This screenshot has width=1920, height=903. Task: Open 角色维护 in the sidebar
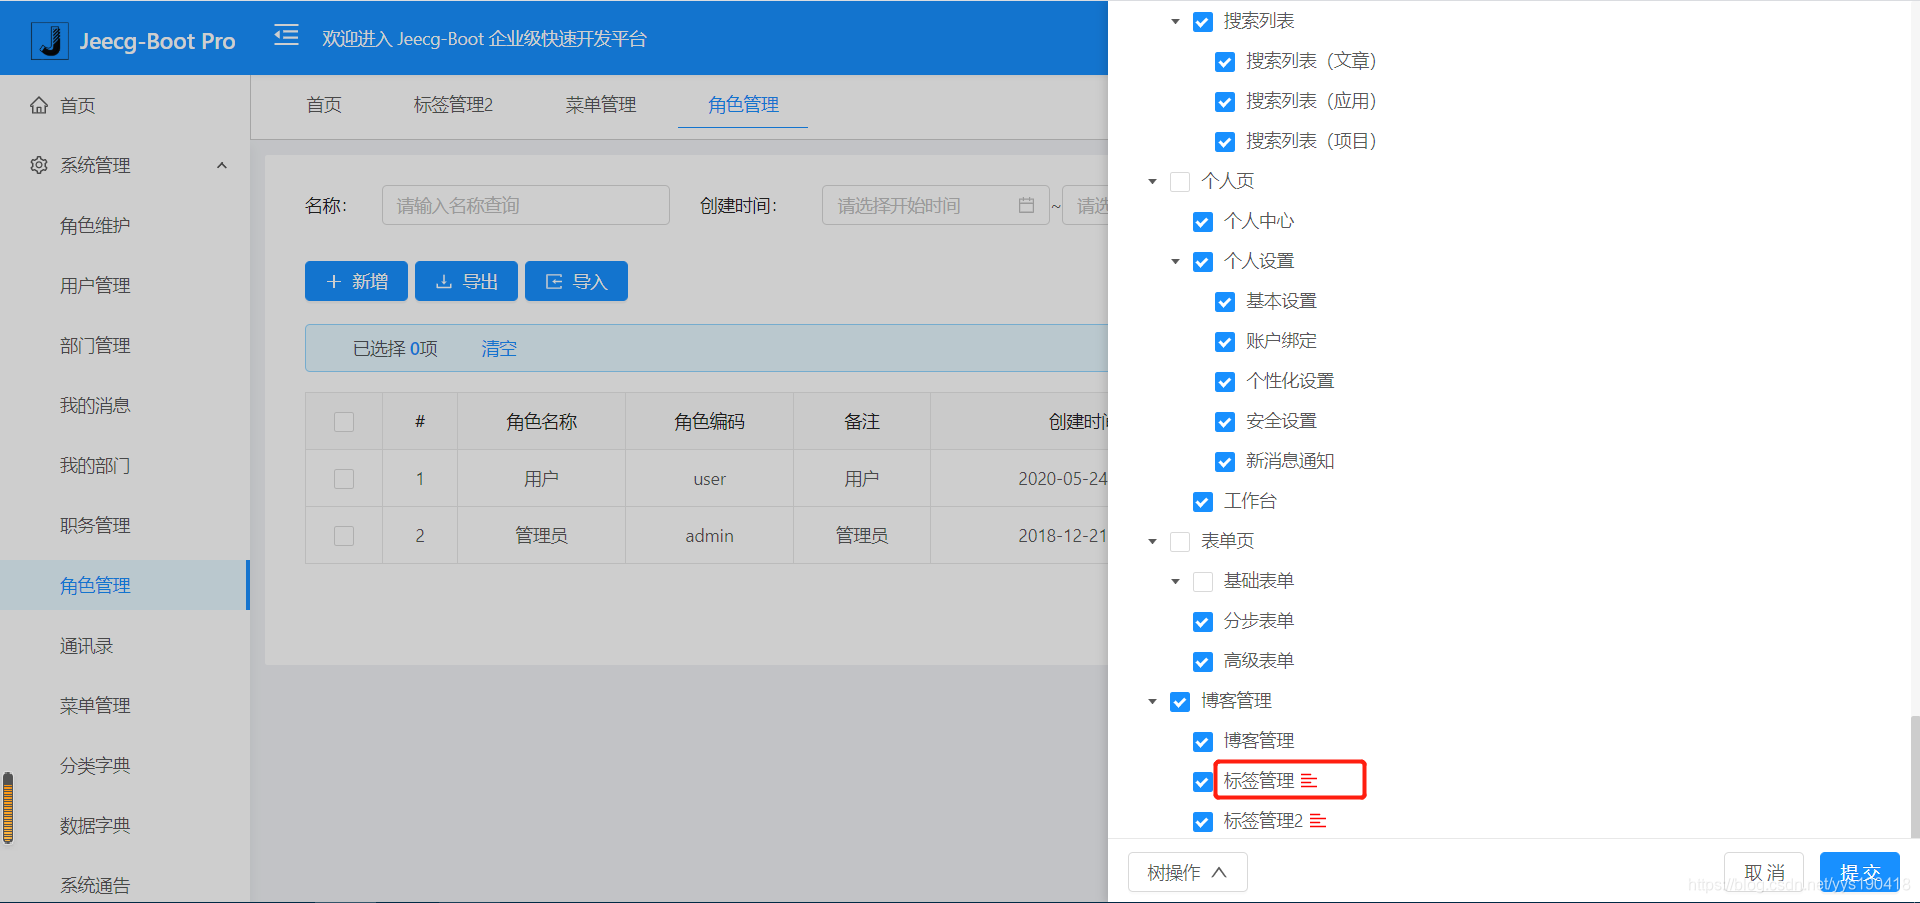pos(95,225)
